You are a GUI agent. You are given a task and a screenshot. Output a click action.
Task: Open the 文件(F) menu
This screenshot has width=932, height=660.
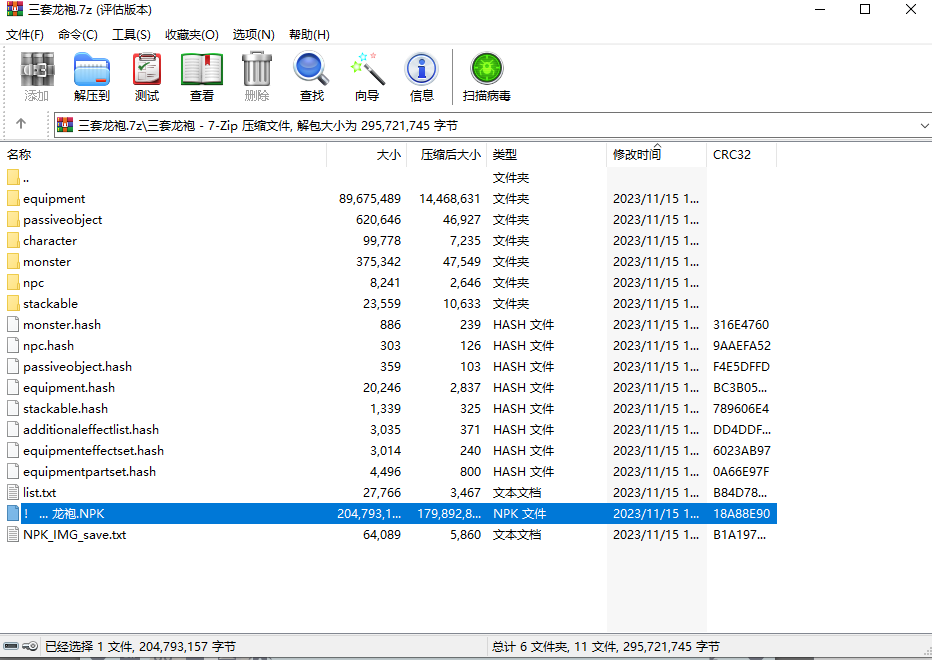[25, 34]
